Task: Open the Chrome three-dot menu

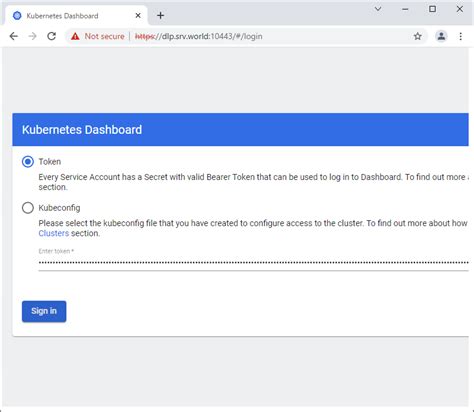Action: click(460, 36)
